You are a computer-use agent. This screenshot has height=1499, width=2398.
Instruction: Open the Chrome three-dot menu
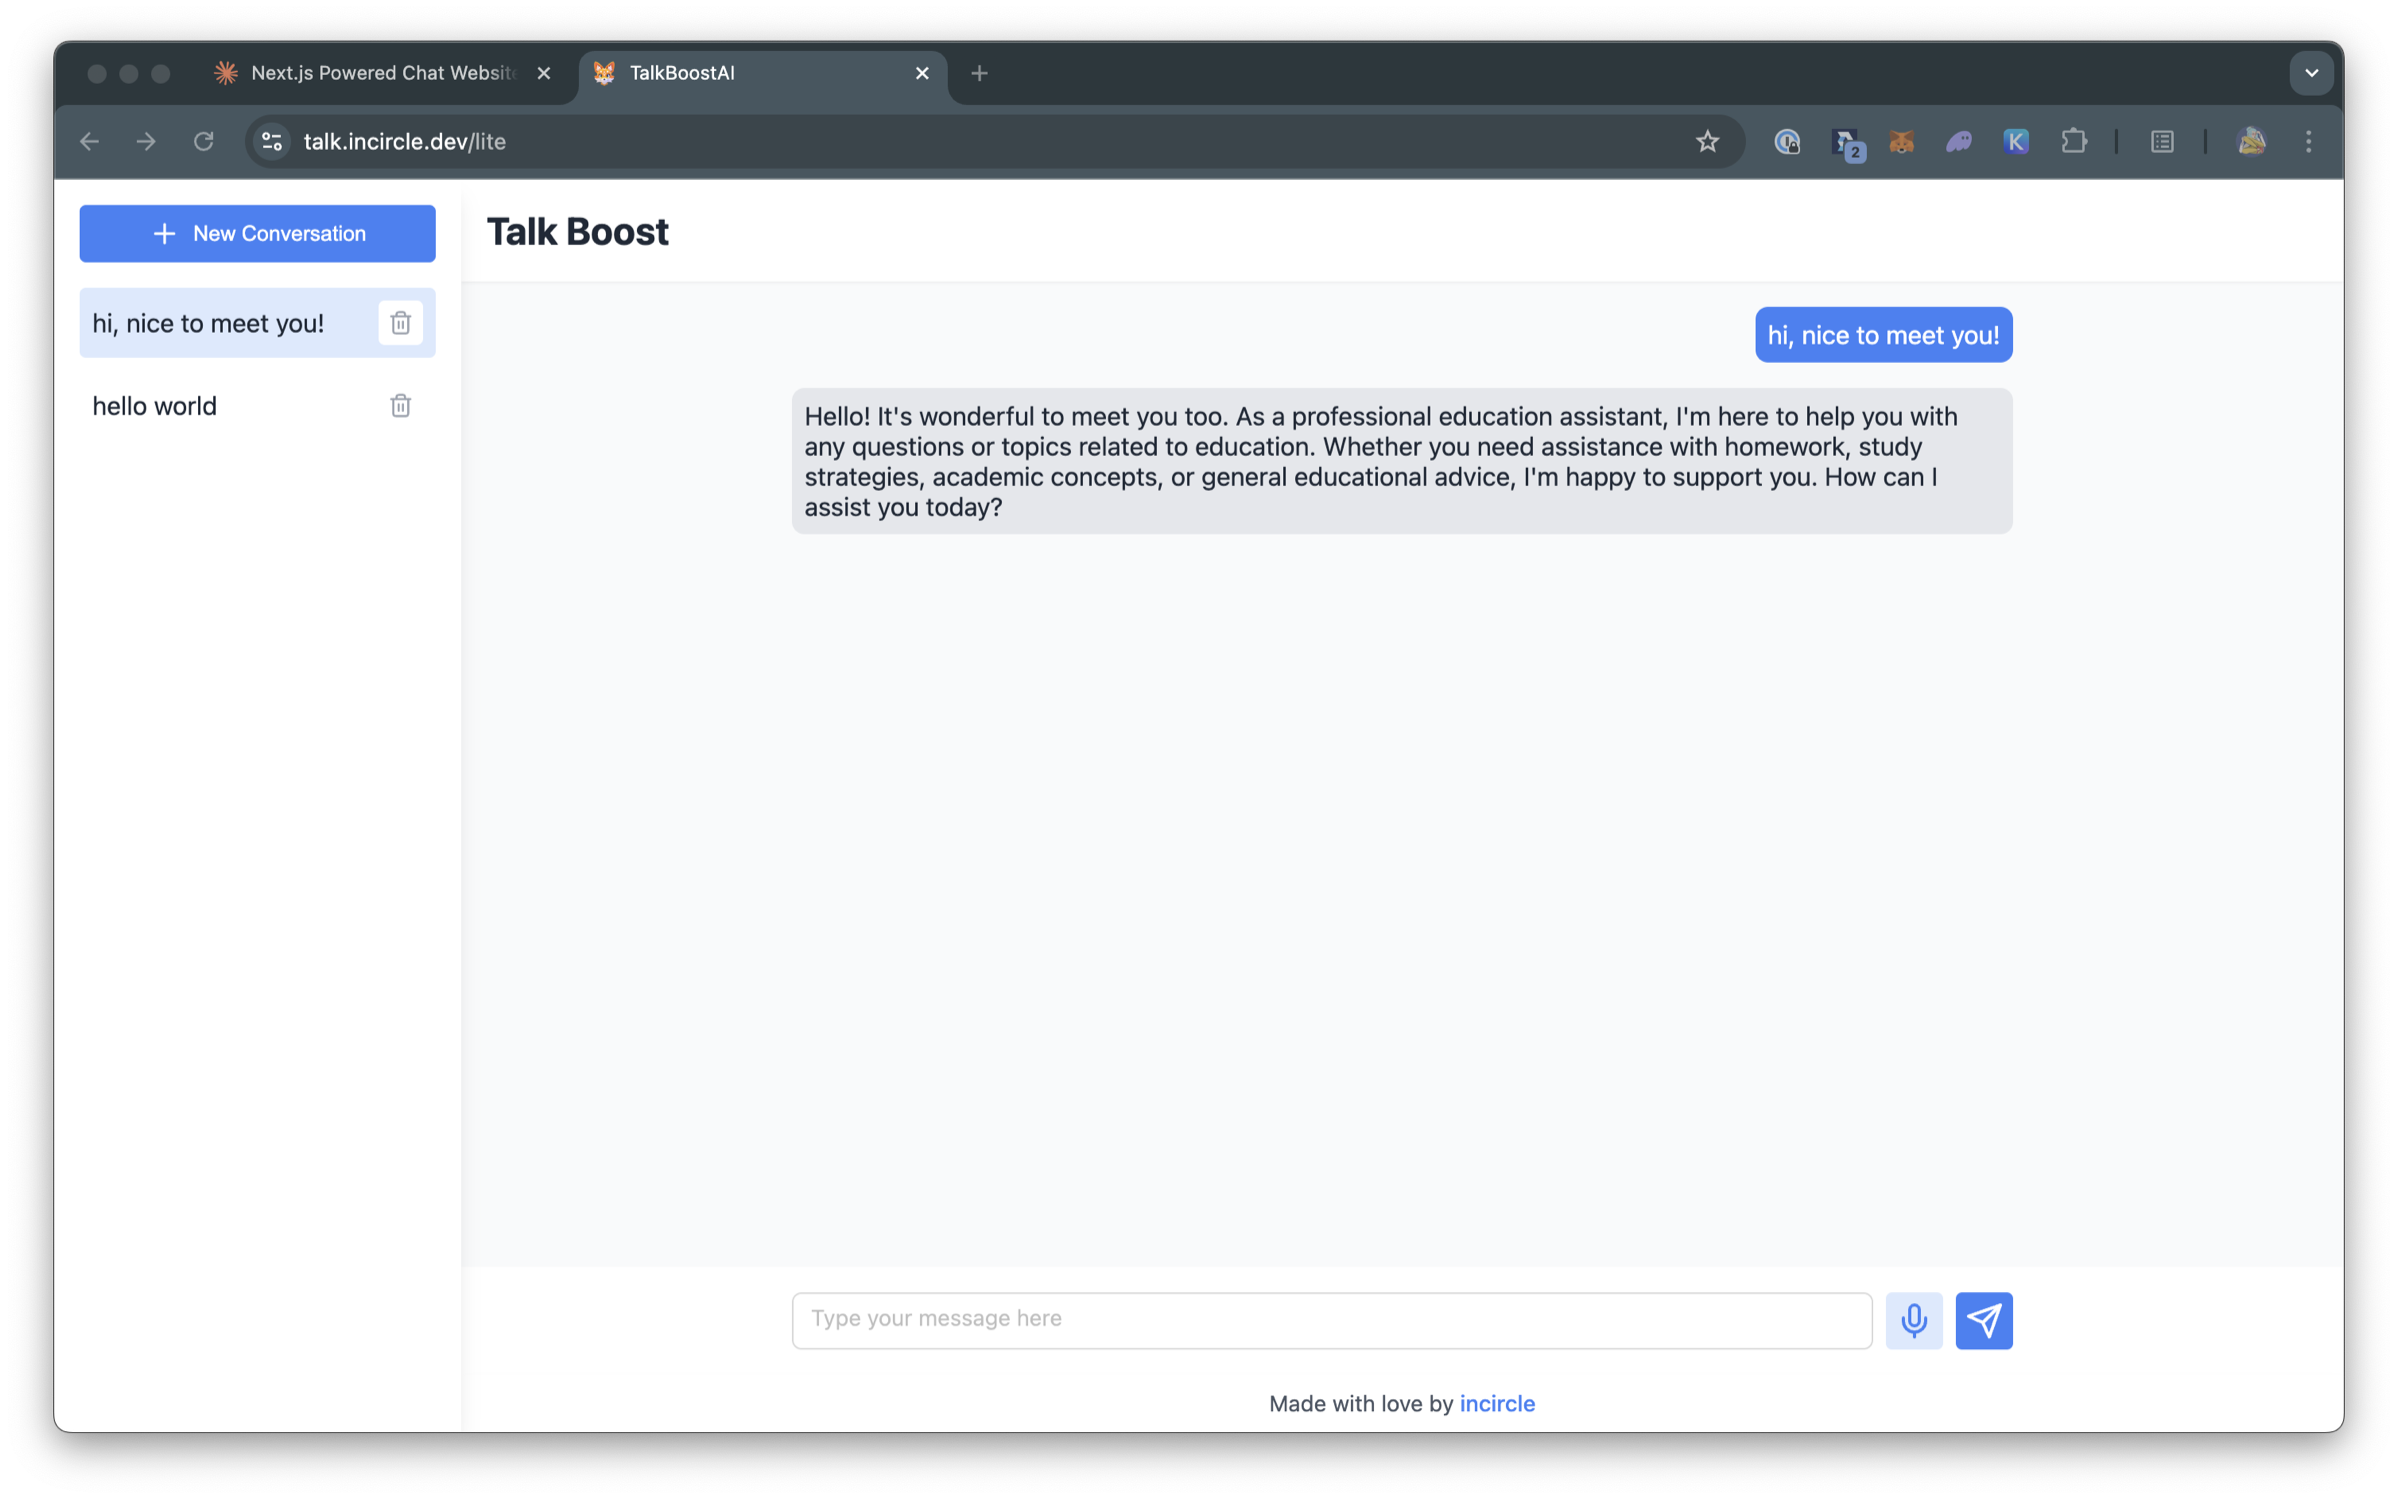click(2308, 142)
